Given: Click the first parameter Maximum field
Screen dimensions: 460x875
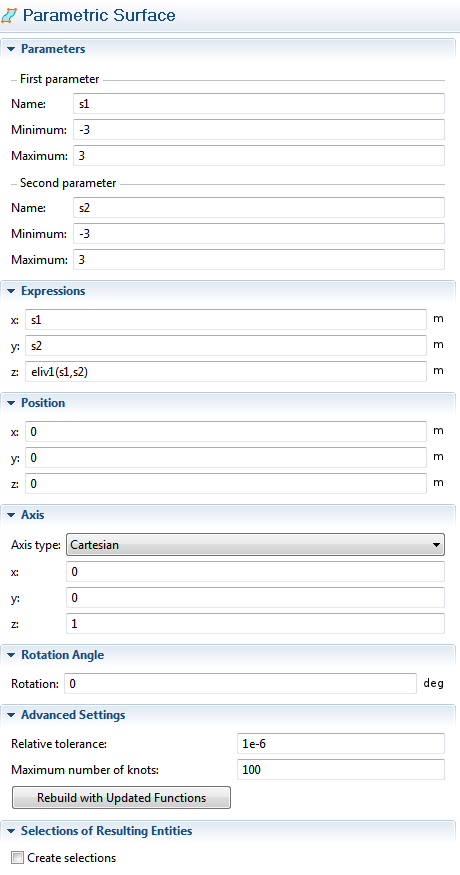Looking at the screenshot, I should coord(259,156).
